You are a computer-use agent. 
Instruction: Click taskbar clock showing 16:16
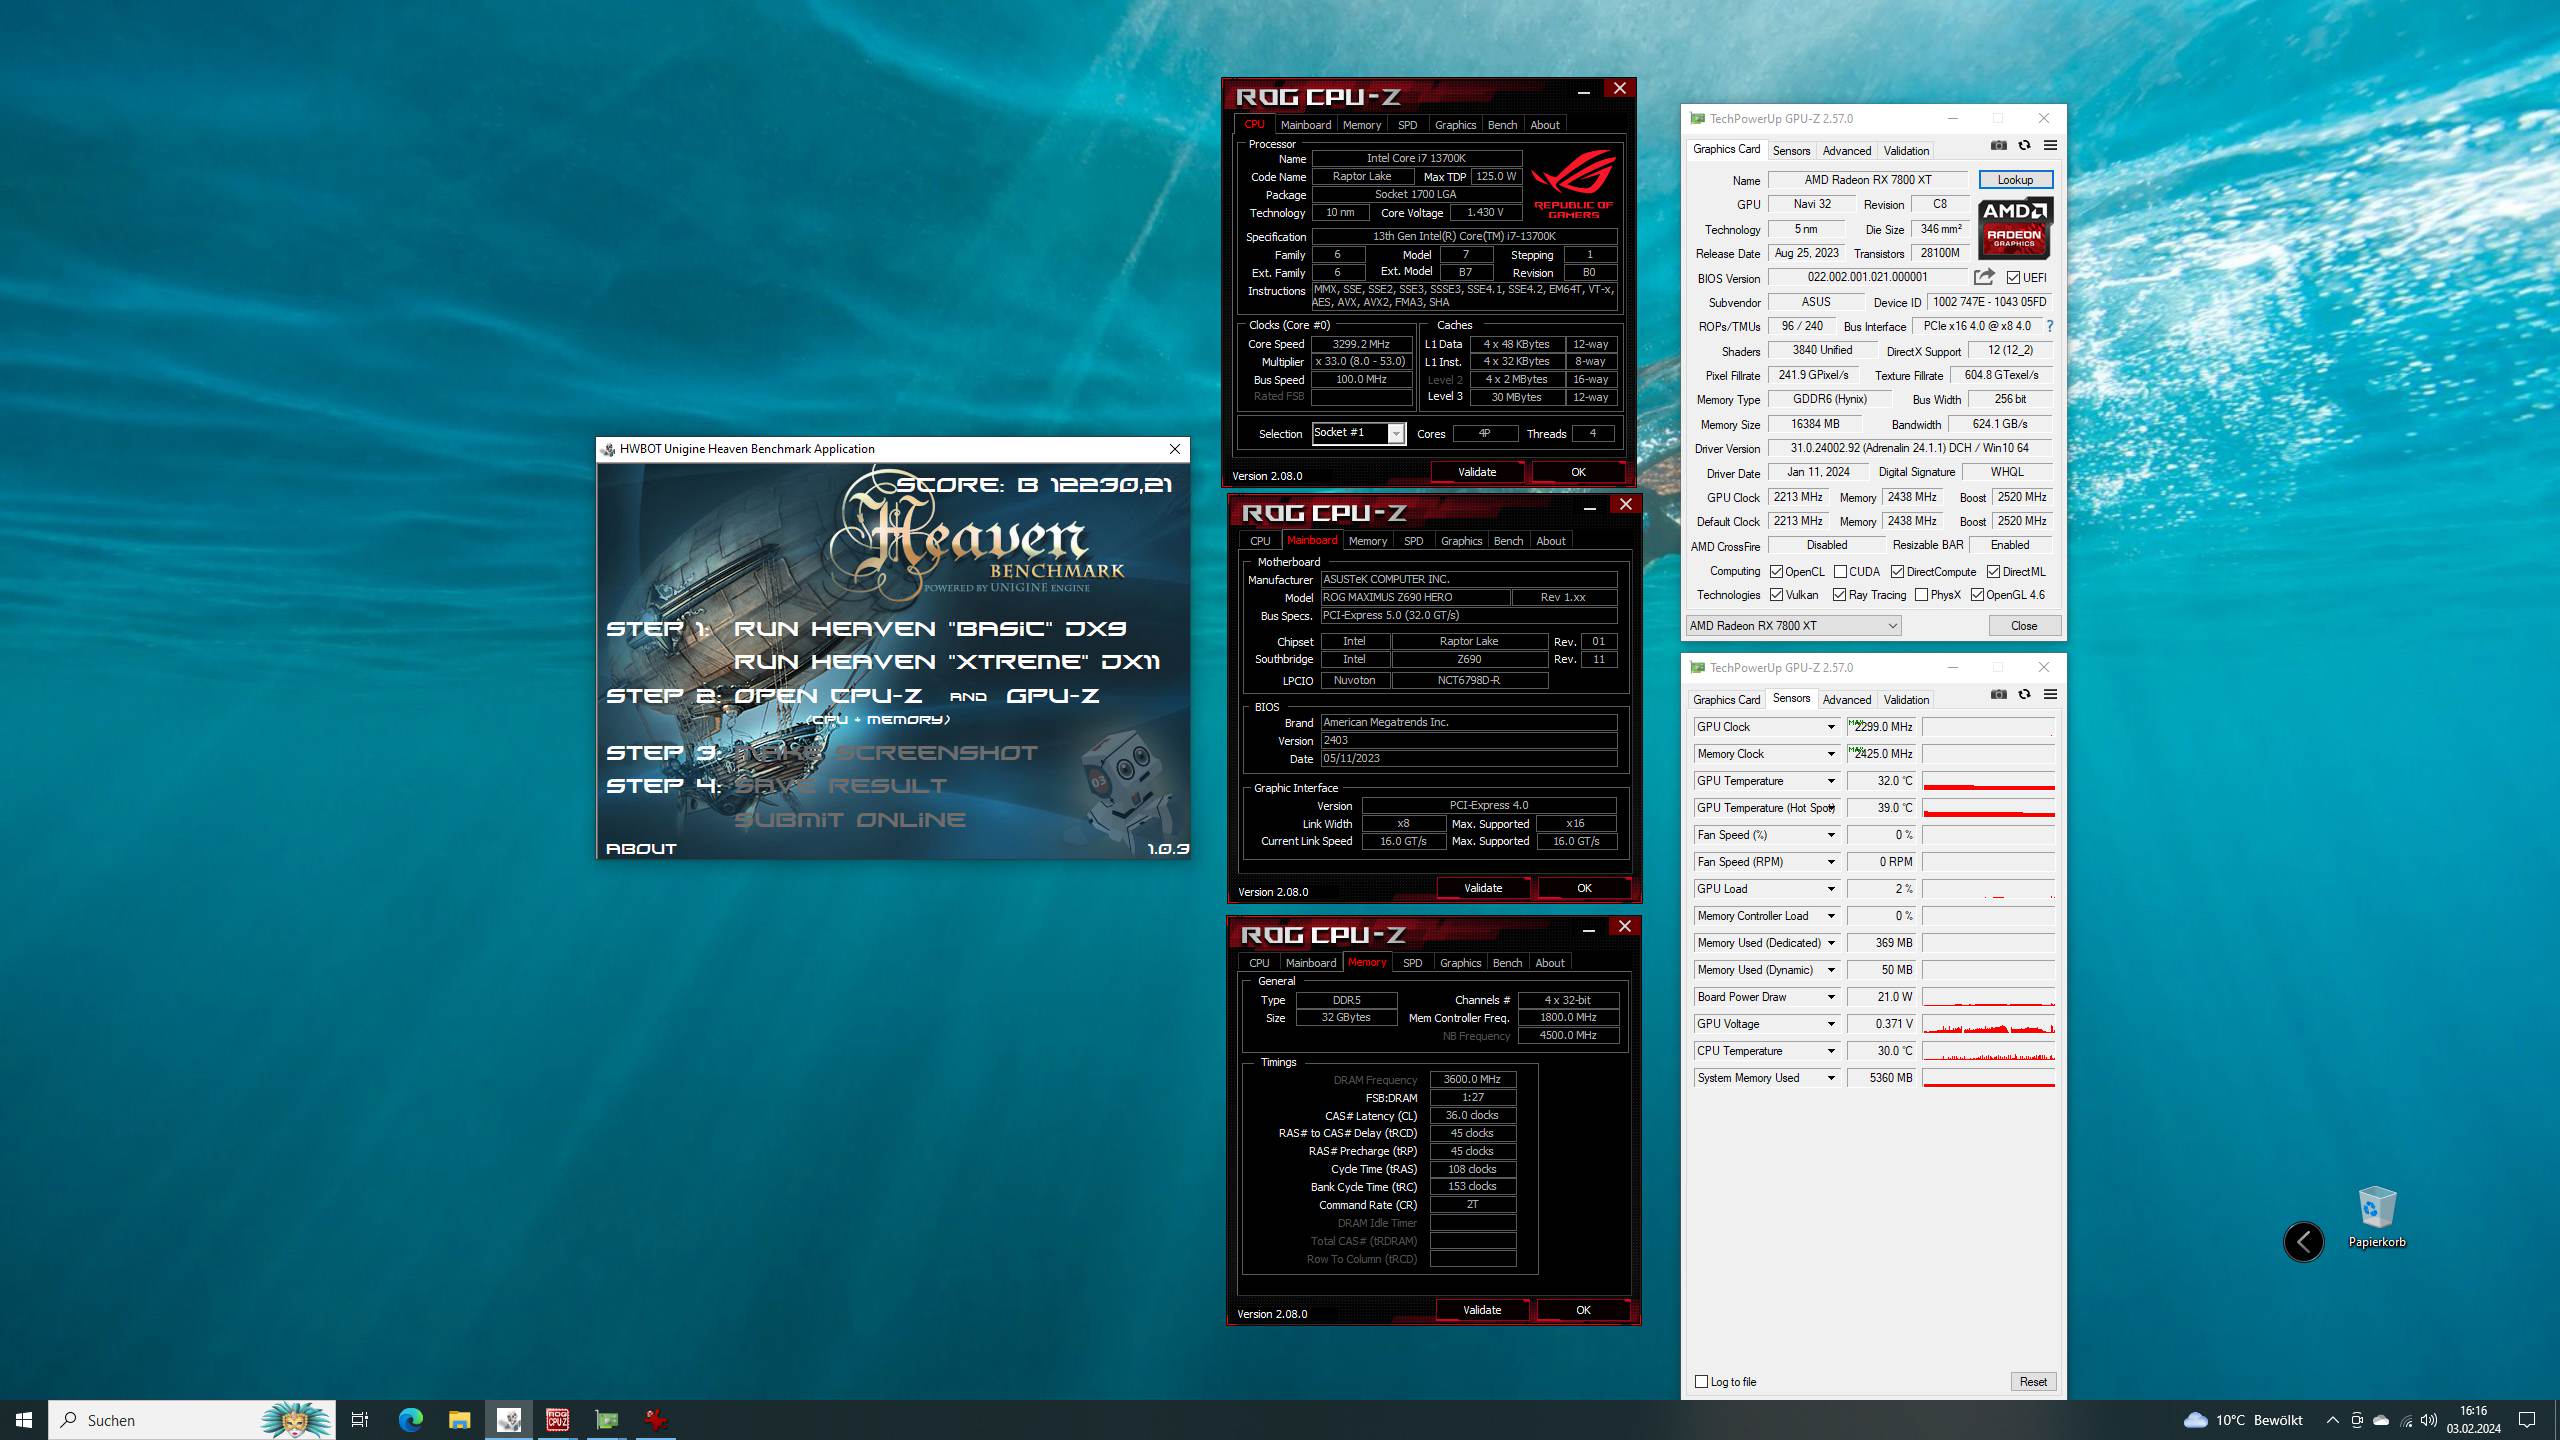point(2473,1420)
